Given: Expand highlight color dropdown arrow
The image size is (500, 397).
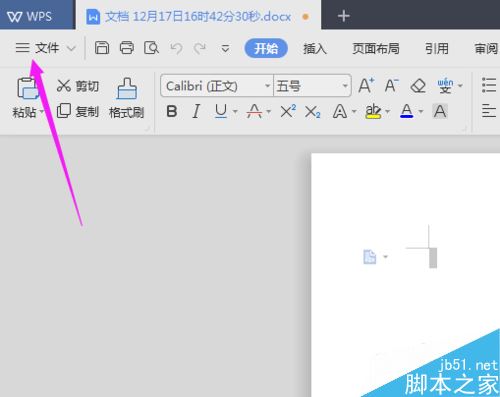Looking at the screenshot, I should (x=387, y=111).
